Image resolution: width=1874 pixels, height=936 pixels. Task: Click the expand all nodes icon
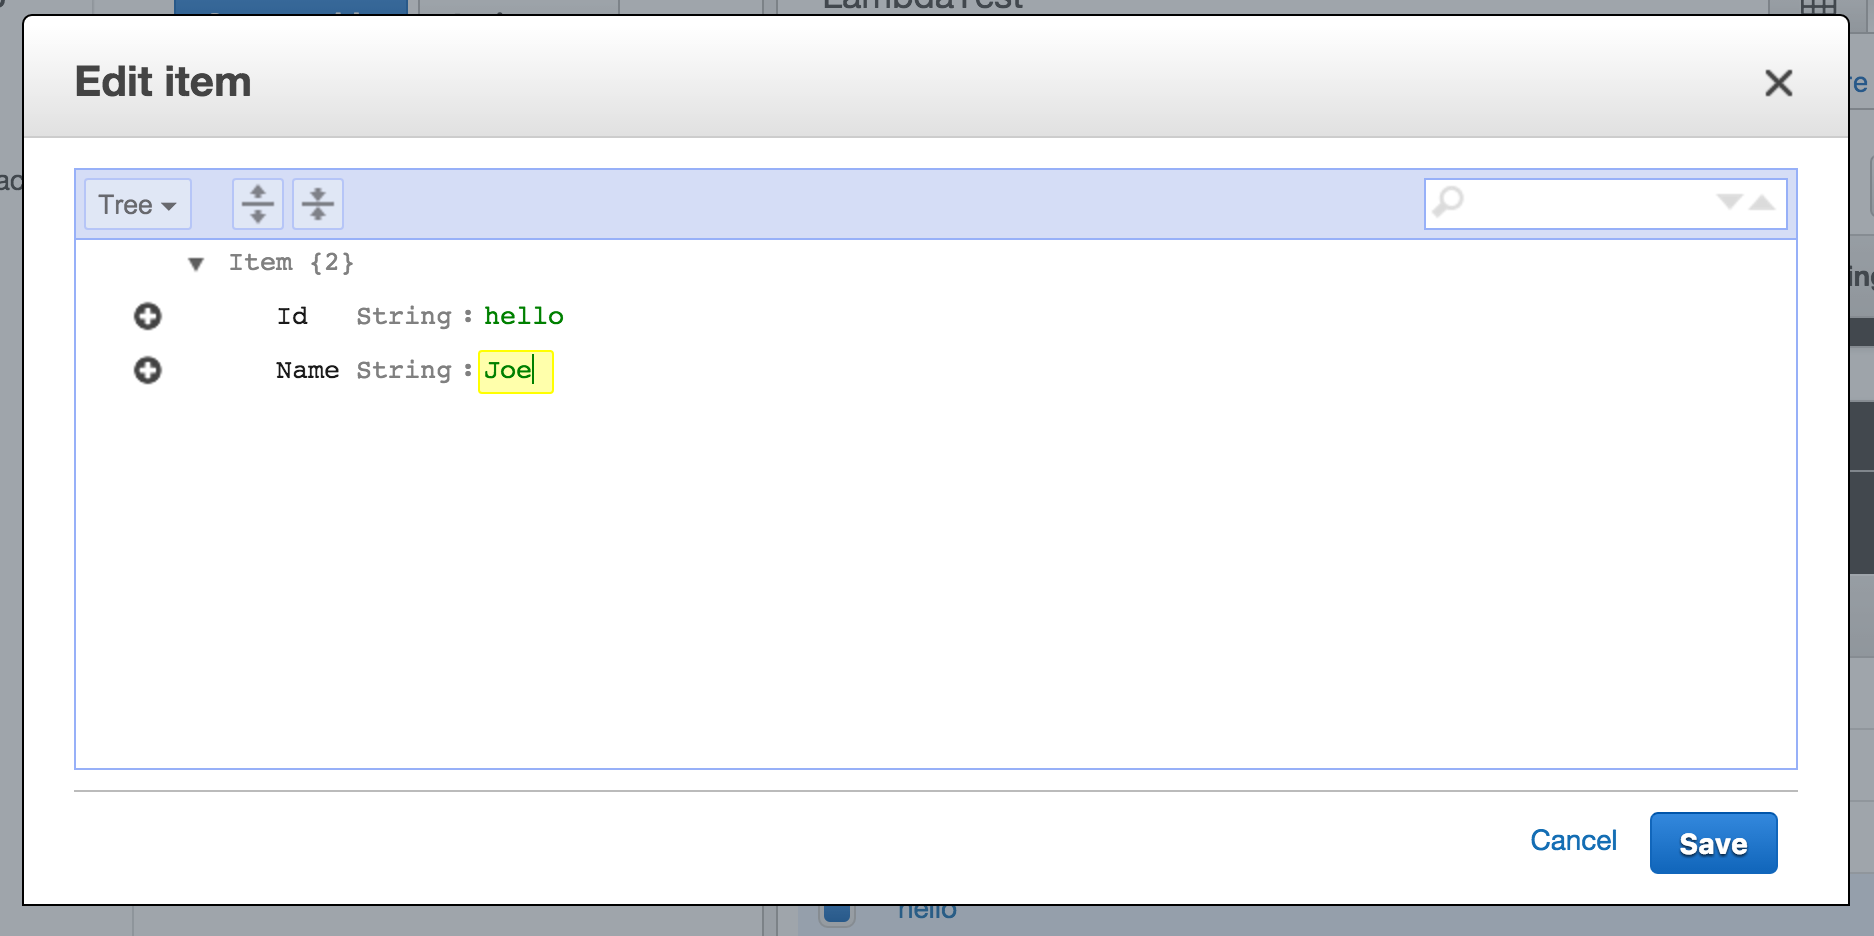click(257, 203)
